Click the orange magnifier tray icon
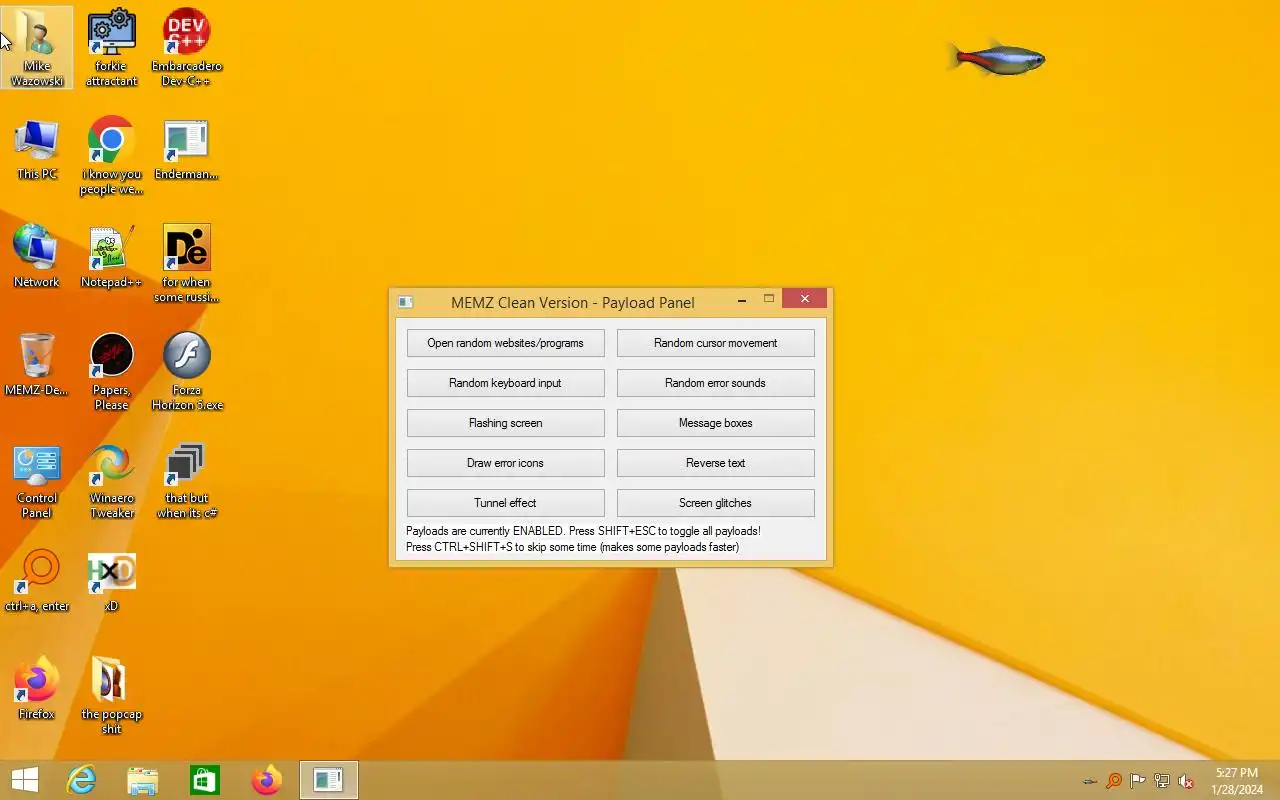This screenshot has width=1280, height=800. coord(1114,781)
